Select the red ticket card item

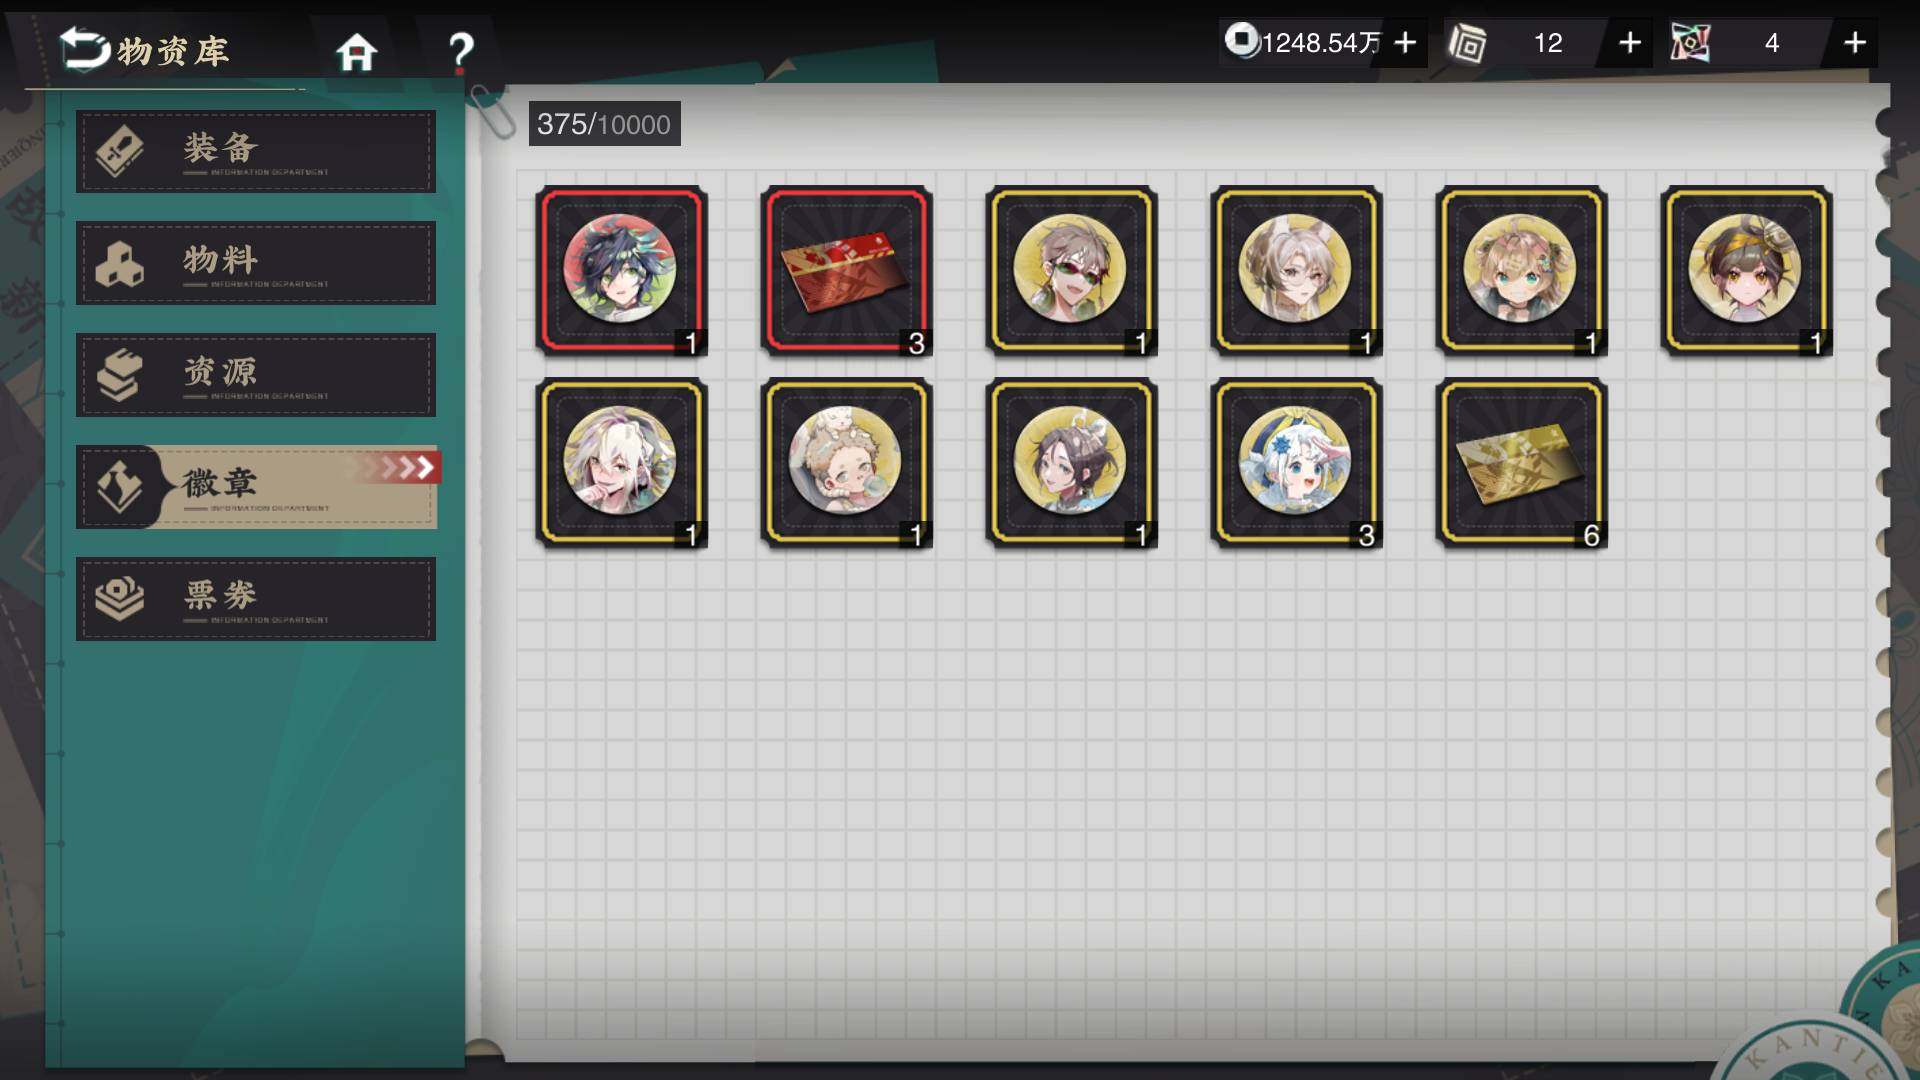pyautogui.click(x=846, y=271)
